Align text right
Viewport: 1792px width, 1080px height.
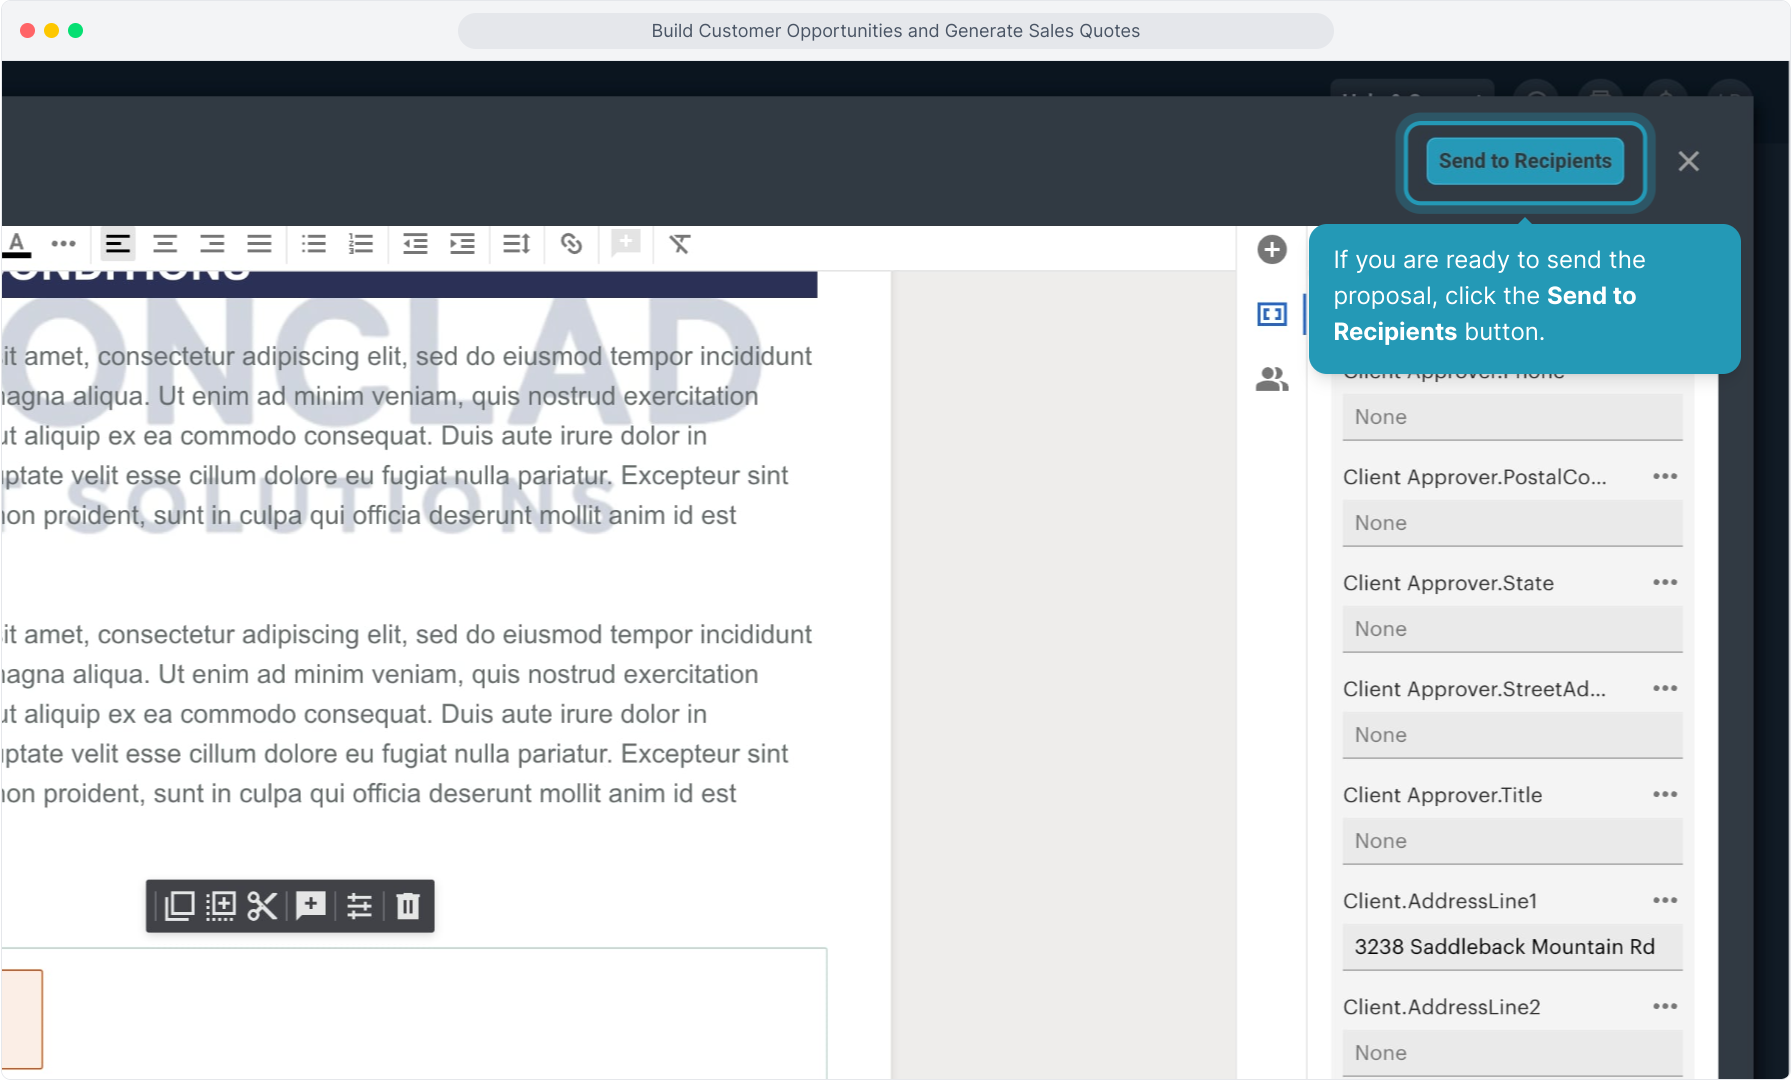(x=212, y=244)
